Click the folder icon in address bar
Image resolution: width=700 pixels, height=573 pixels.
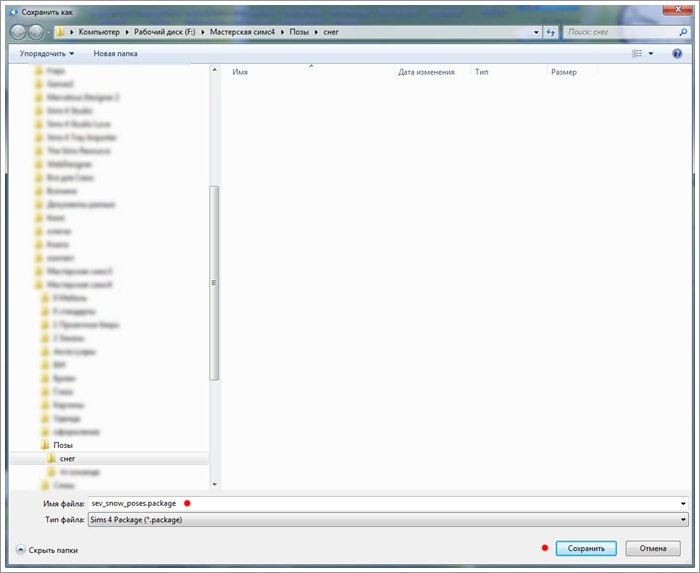coord(61,32)
